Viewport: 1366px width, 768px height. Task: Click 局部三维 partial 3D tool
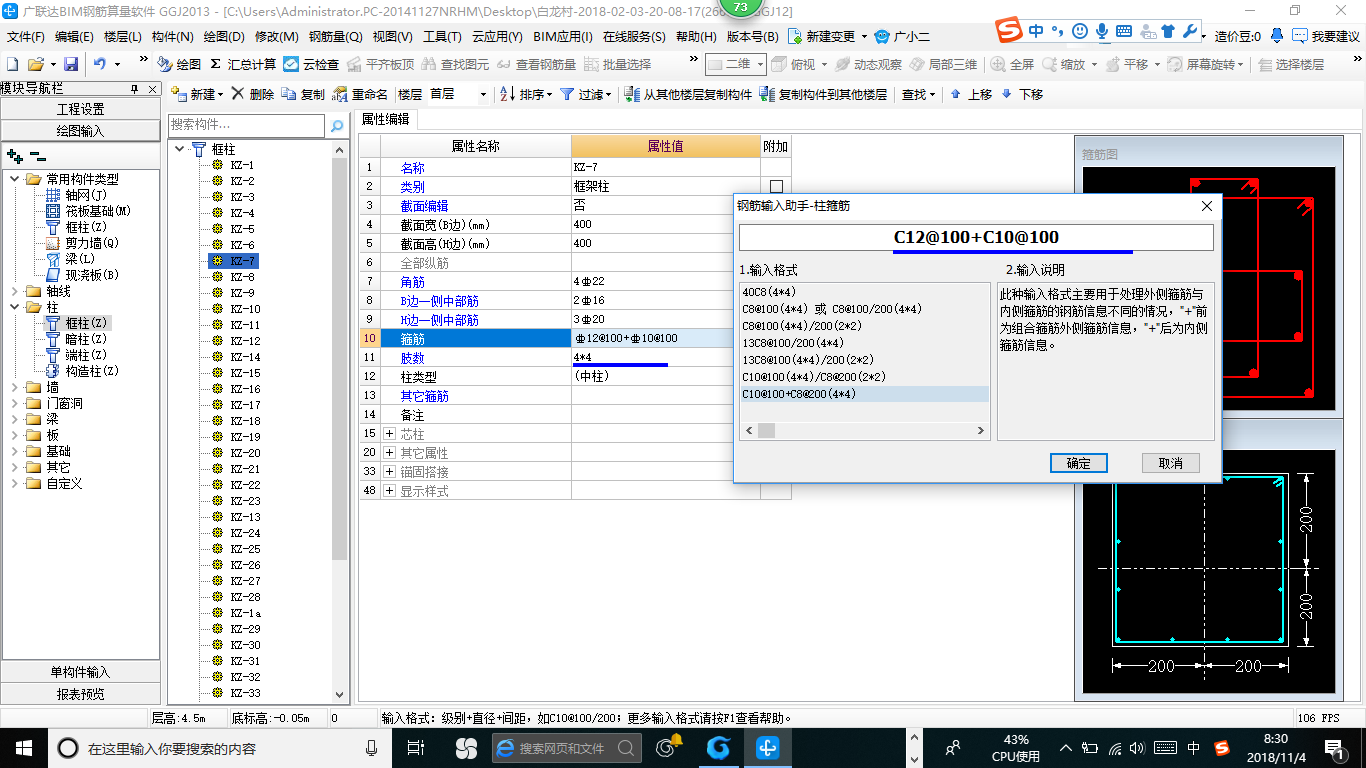pyautogui.click(x=943, y=64)
